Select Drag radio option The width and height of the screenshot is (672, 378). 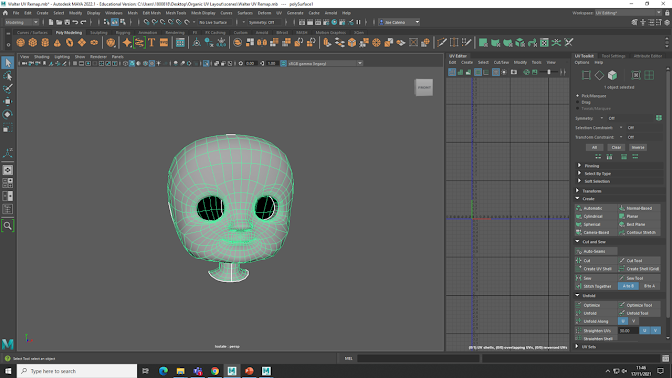(x=578, y=102)
